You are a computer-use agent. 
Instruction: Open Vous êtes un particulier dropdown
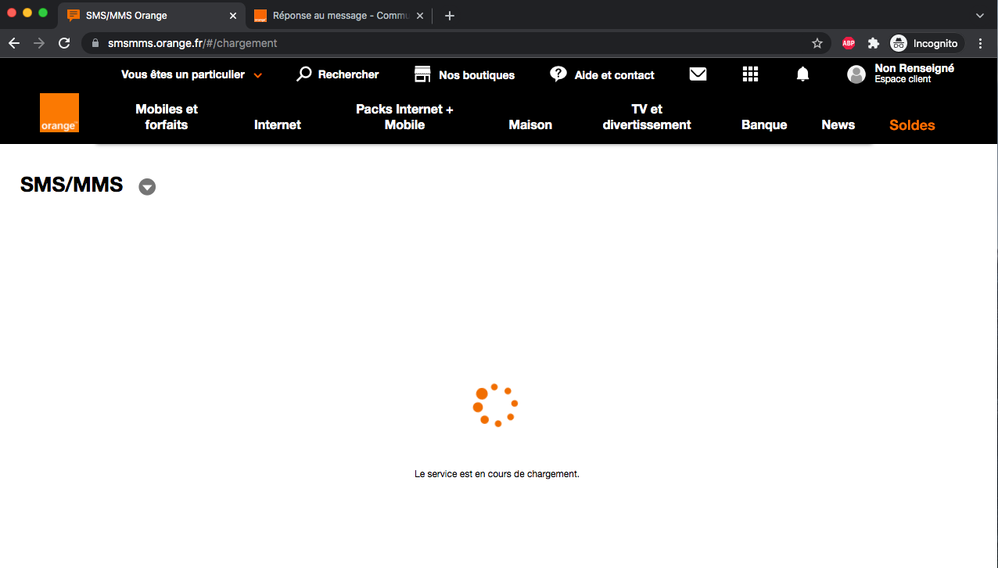(192, 75)
